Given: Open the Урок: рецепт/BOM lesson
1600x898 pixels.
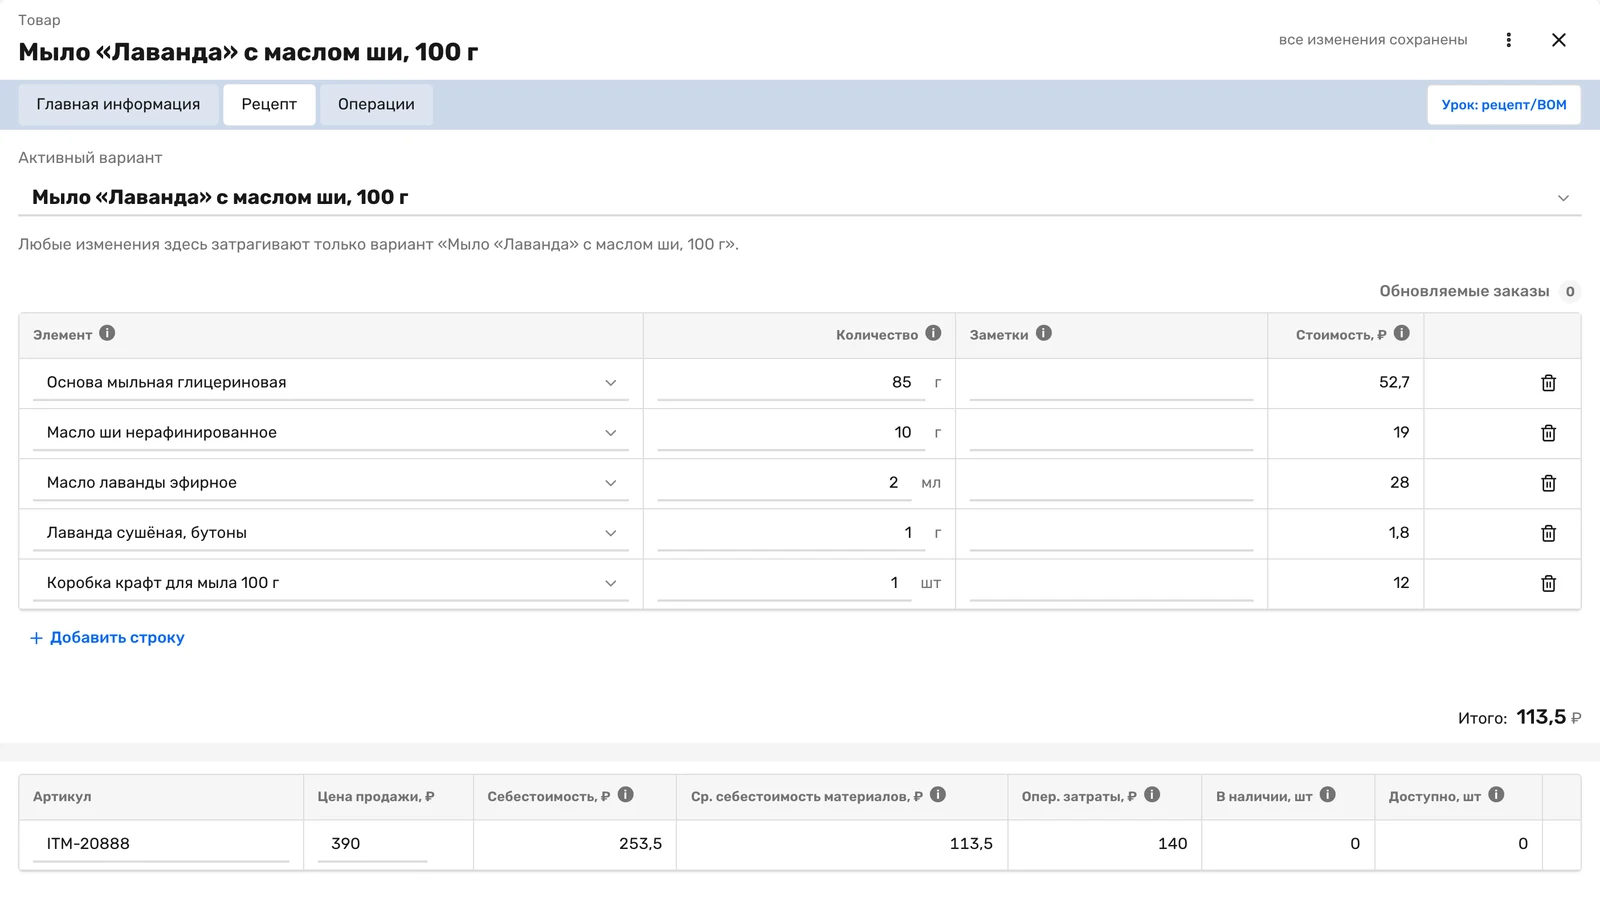Looking at the screenshot, I should 1504,105.
